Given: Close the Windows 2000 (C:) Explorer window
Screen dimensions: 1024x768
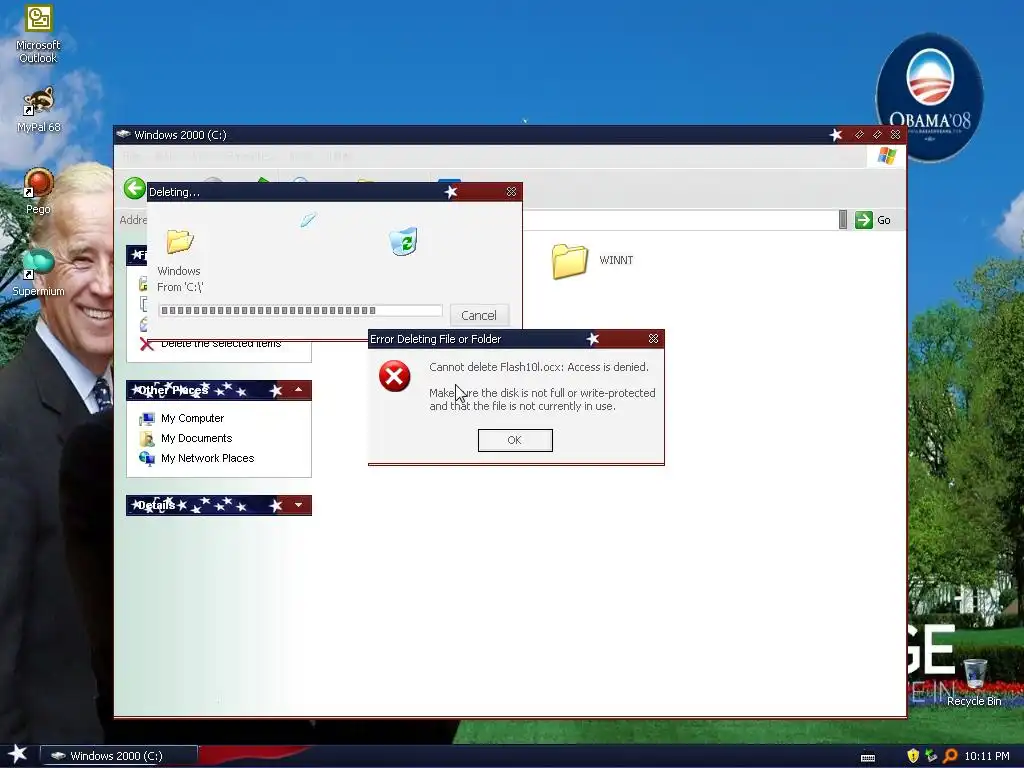Looking at the screenshot, I should coord(895,135).
